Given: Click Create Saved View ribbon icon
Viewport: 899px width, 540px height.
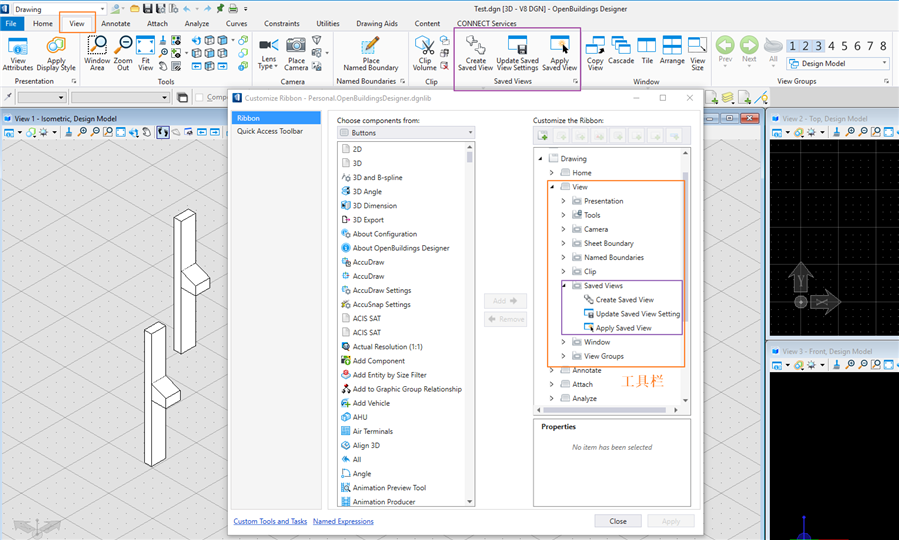Looking at the screenshot, I should pyautogui.click(x=475, y=53).
